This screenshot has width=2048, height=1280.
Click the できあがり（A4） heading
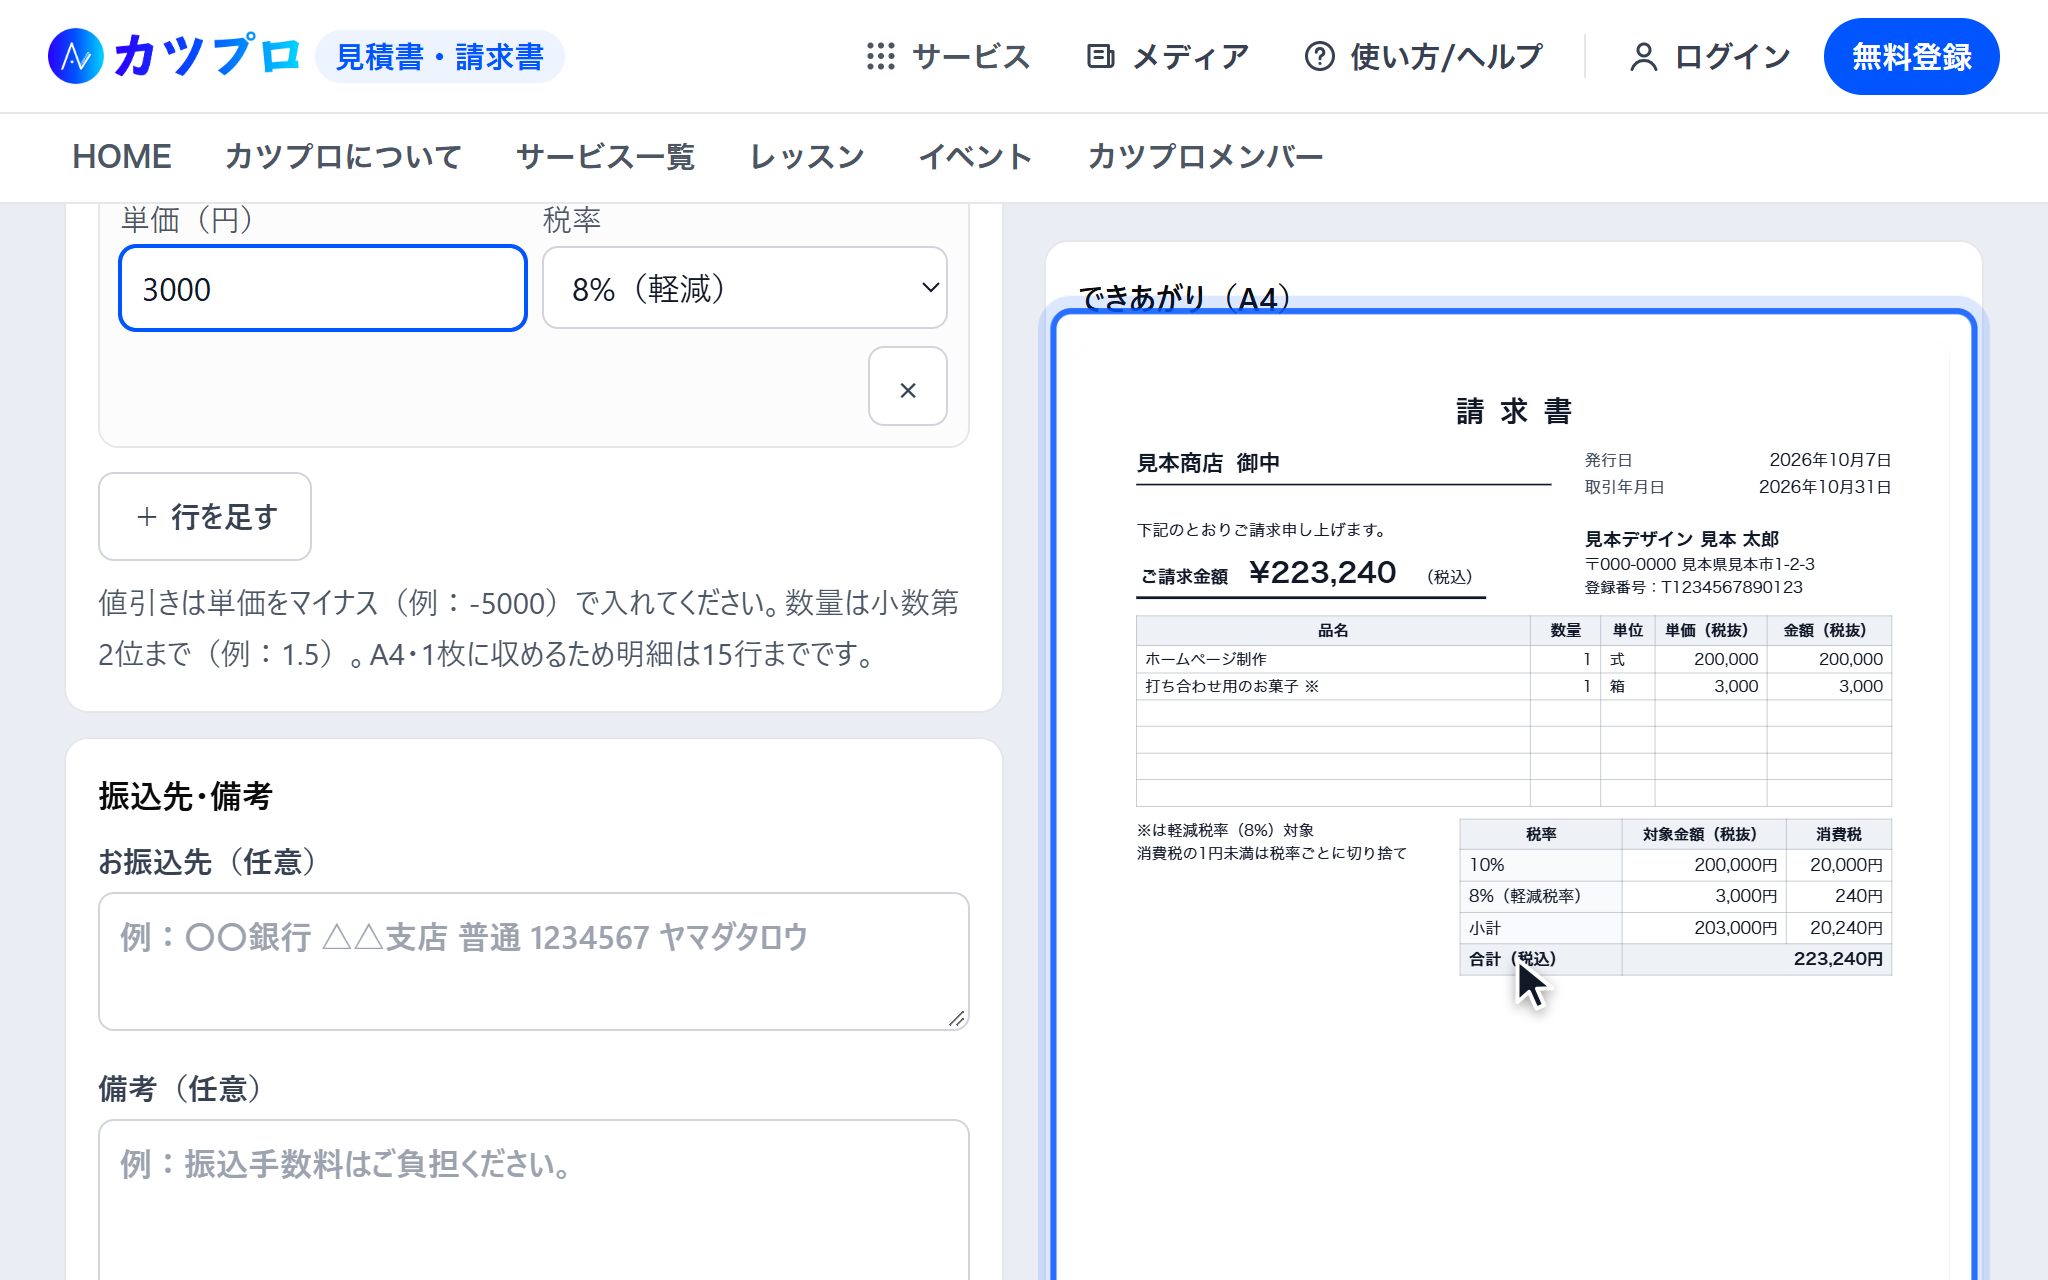pyautogui.click(x=1184, y=297)
